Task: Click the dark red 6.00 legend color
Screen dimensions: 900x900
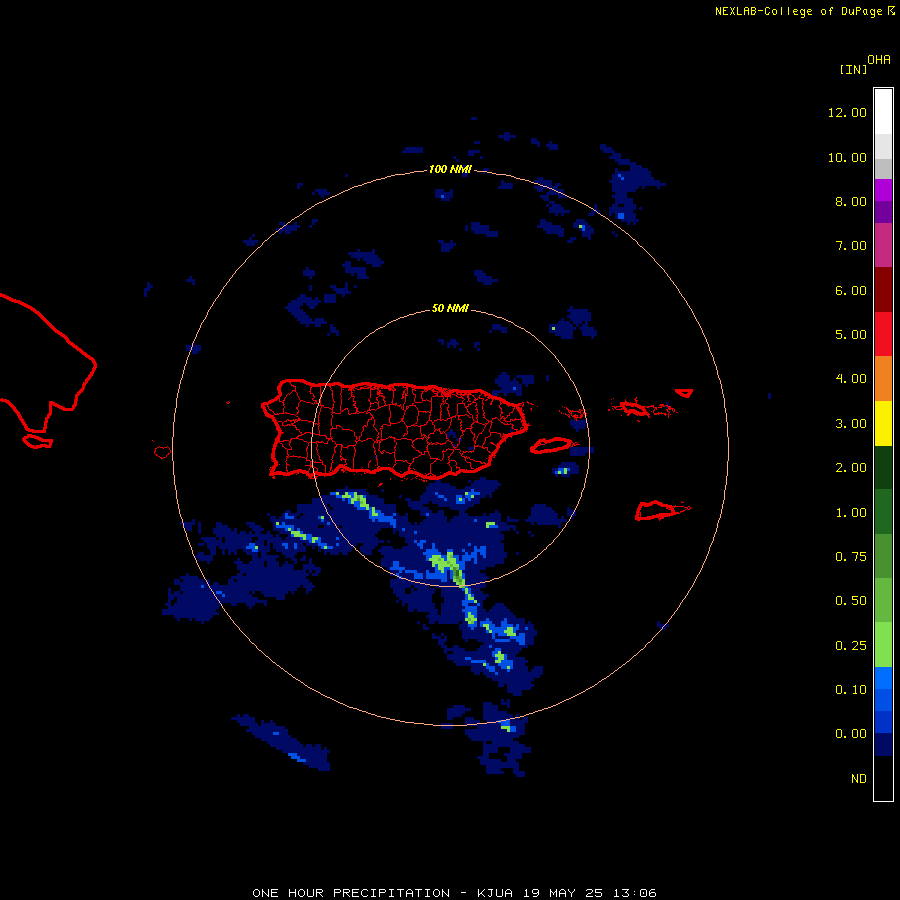Action: point(883,290)
